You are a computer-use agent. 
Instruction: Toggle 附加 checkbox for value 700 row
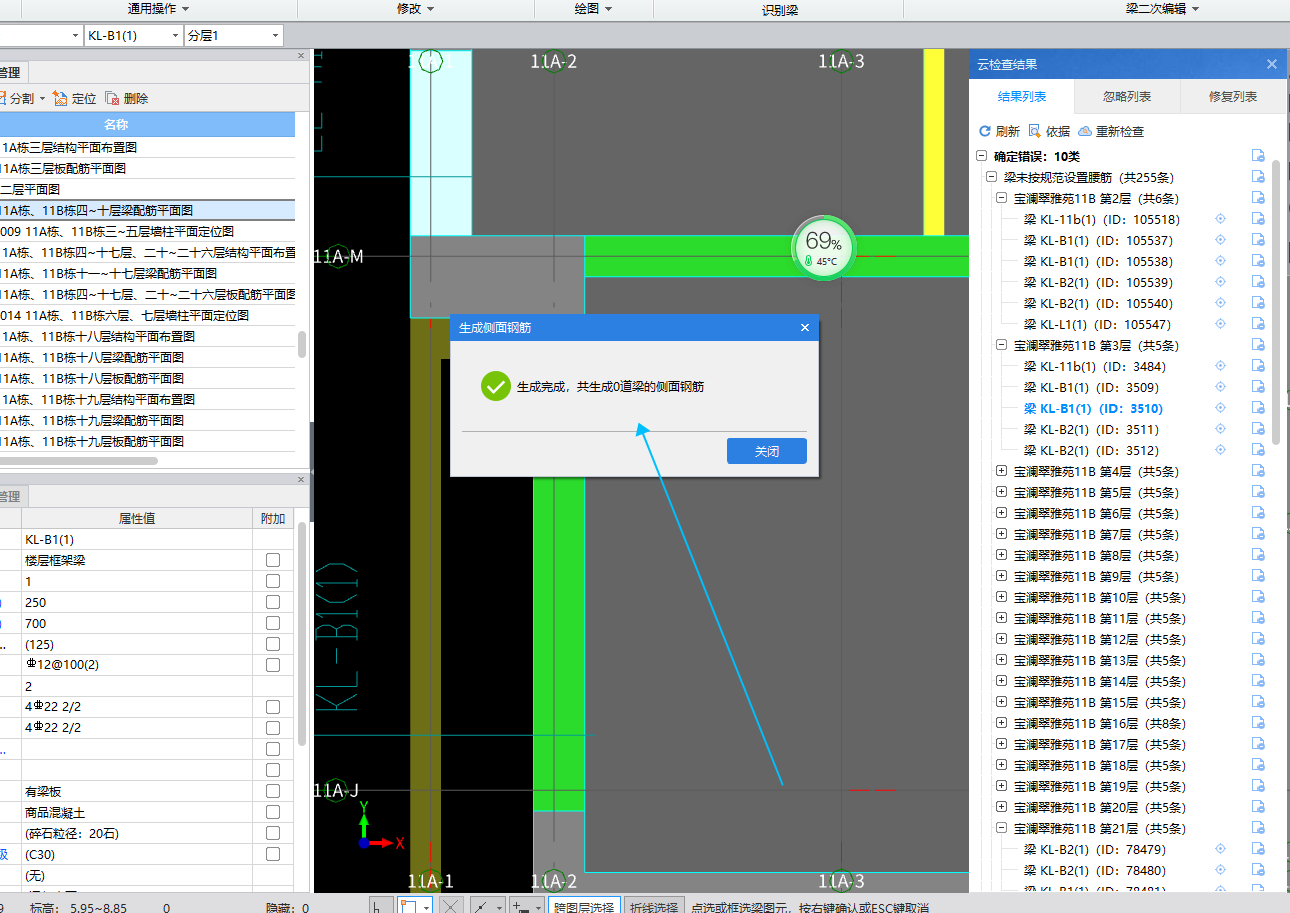click(x=273, y=623)
